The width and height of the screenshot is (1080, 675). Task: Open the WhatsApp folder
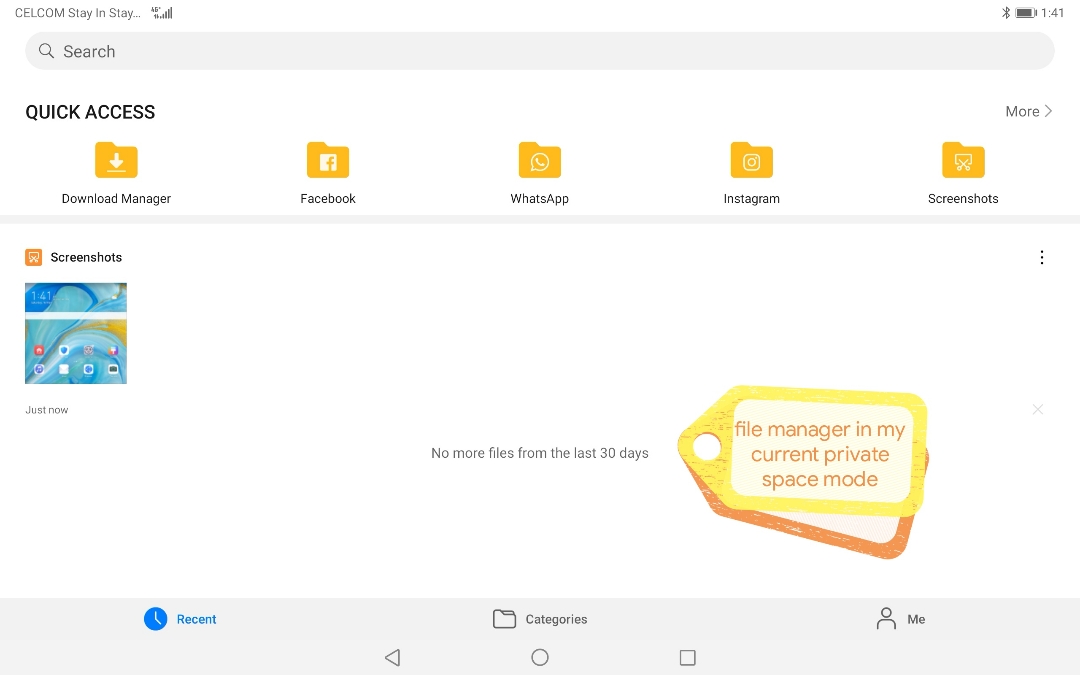[540, 161]
